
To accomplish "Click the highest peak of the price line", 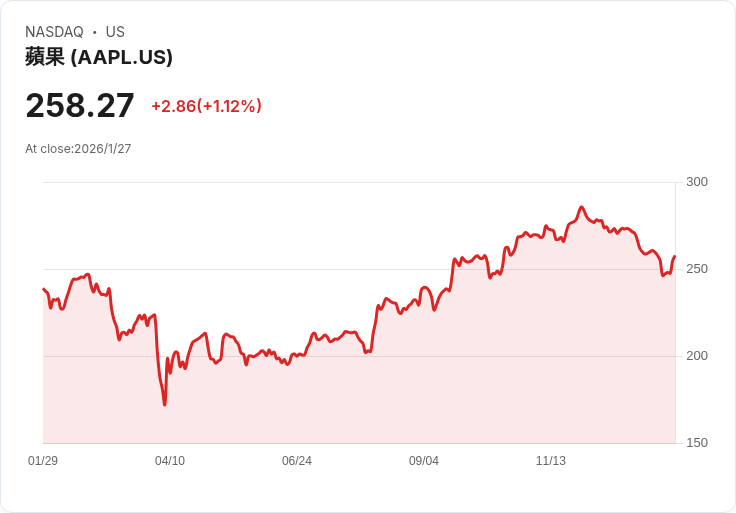I will tap(581, 208).
